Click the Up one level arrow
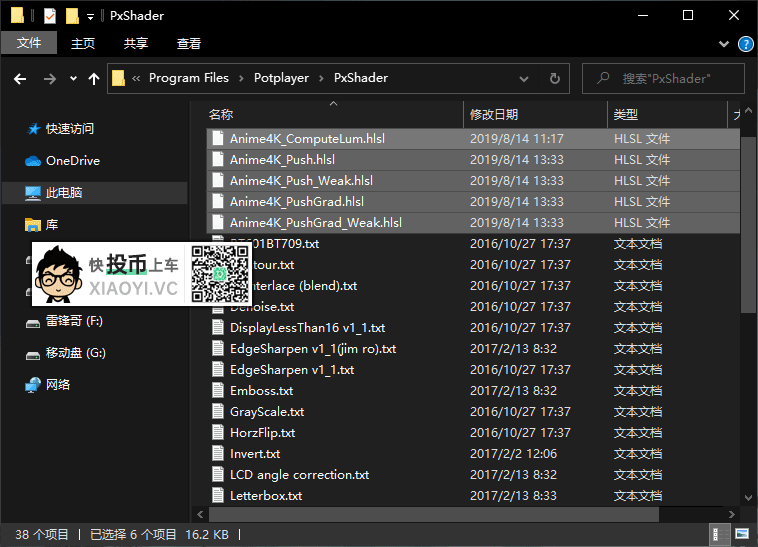758x547 pixels. tap(94, 79)
